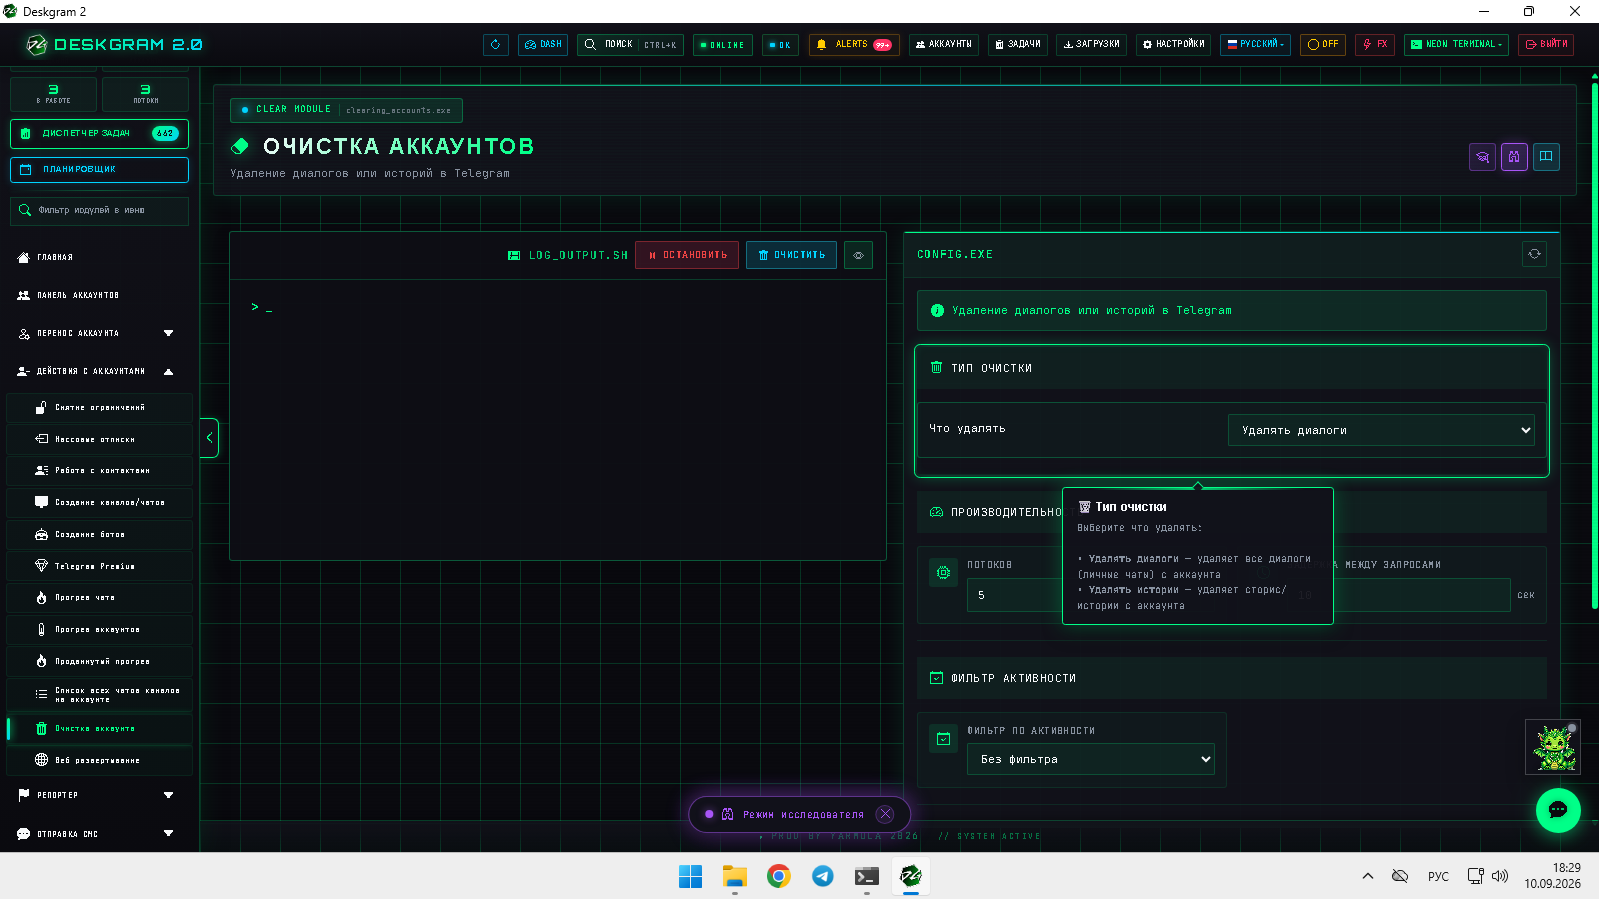Open the Аккаунты top menu

[x=943, y=45]
